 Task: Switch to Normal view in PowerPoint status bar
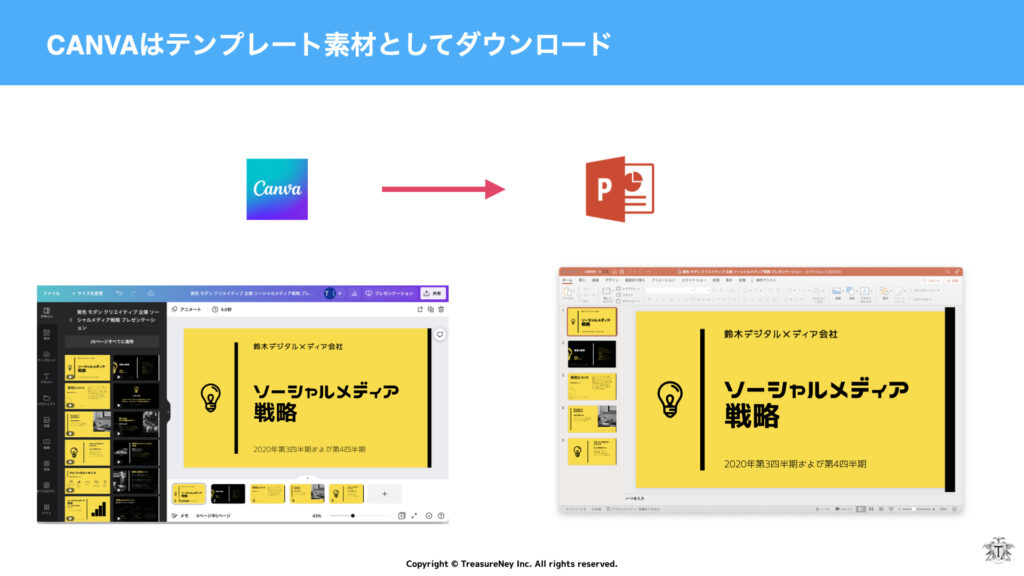pyautogui.click(x=861, y=509)
